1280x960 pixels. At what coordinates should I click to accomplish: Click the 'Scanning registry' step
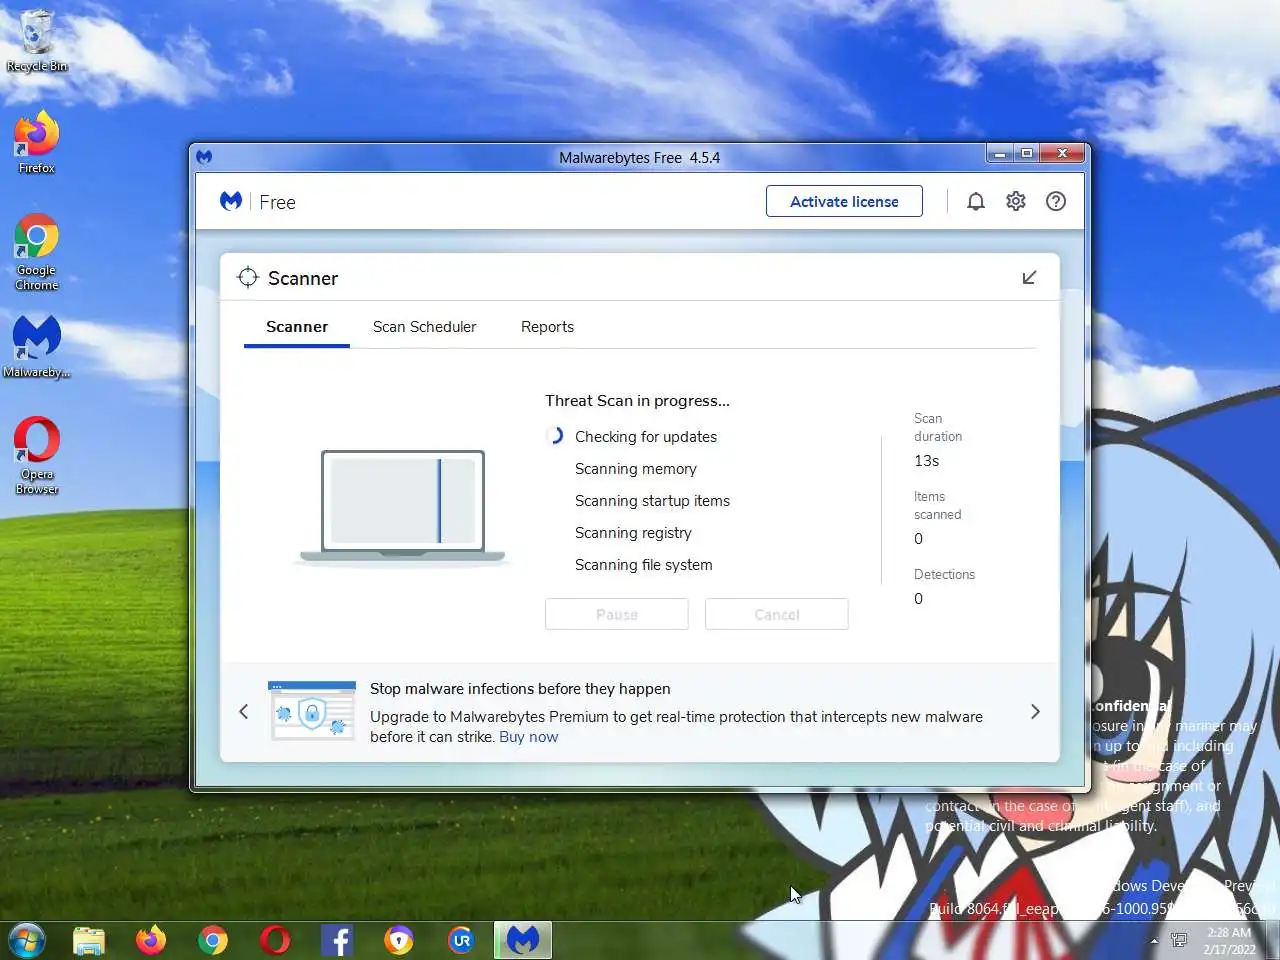coord(633,533)
